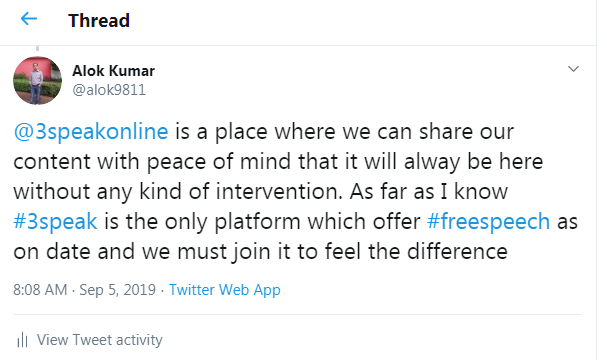
Task: Click the 8:08 AM timestamp
Action: [x=40, y=290]
